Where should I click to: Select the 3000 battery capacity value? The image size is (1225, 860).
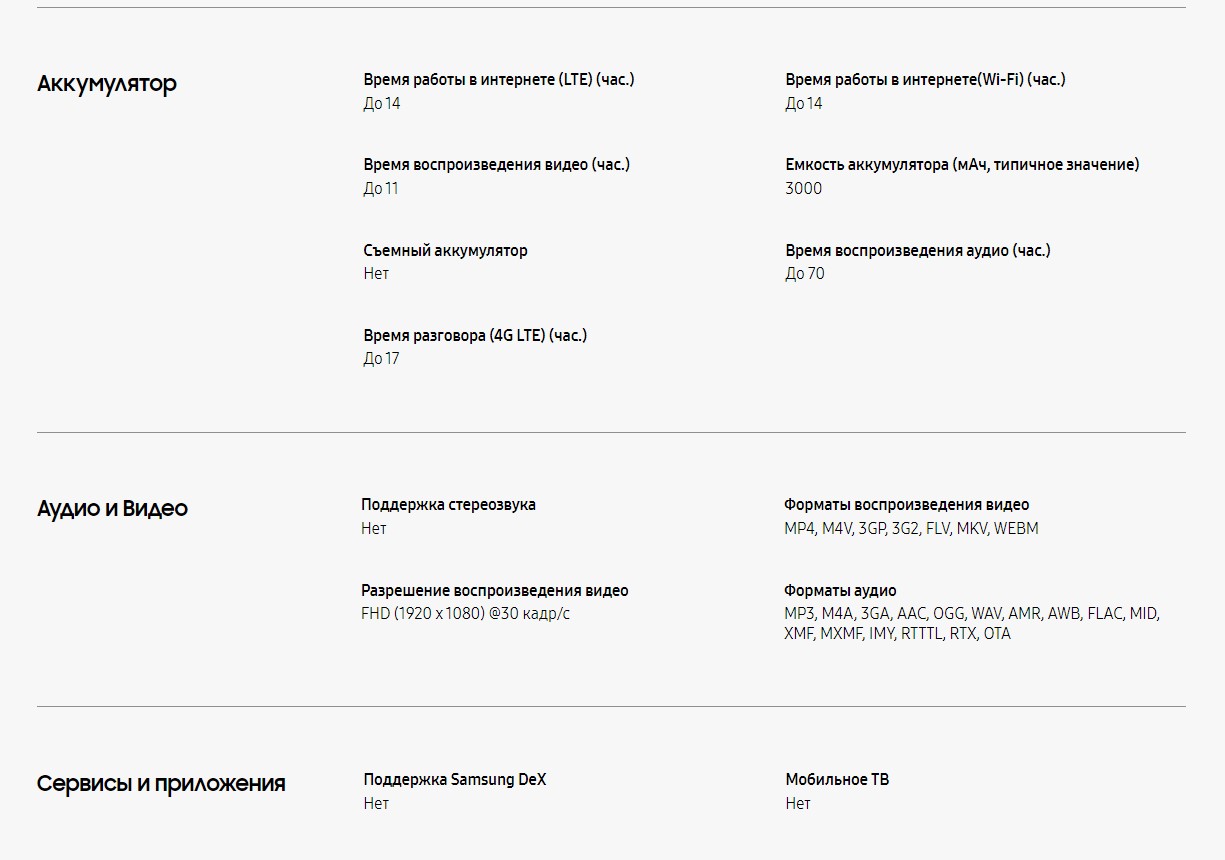804,189
